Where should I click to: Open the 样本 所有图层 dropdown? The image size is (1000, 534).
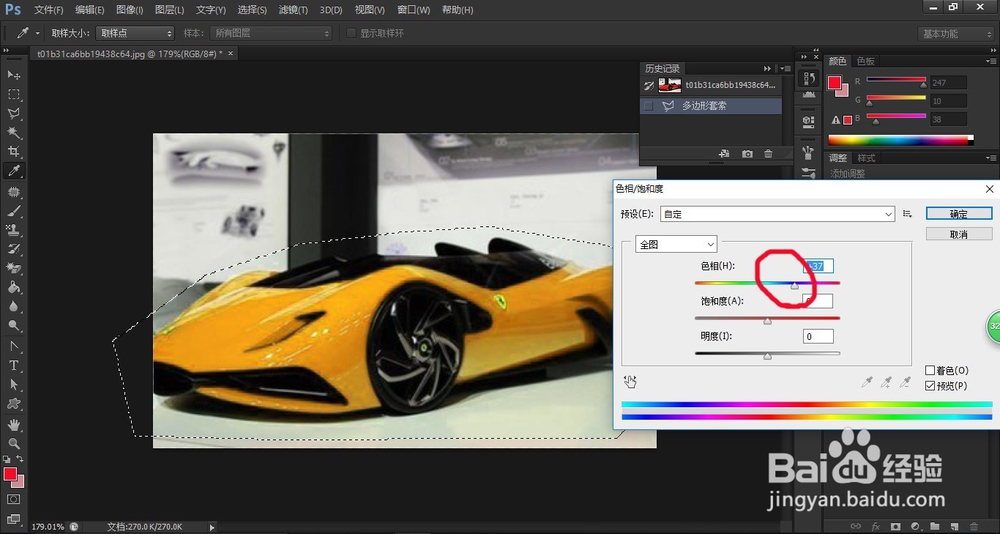click(x=272, y=33)
